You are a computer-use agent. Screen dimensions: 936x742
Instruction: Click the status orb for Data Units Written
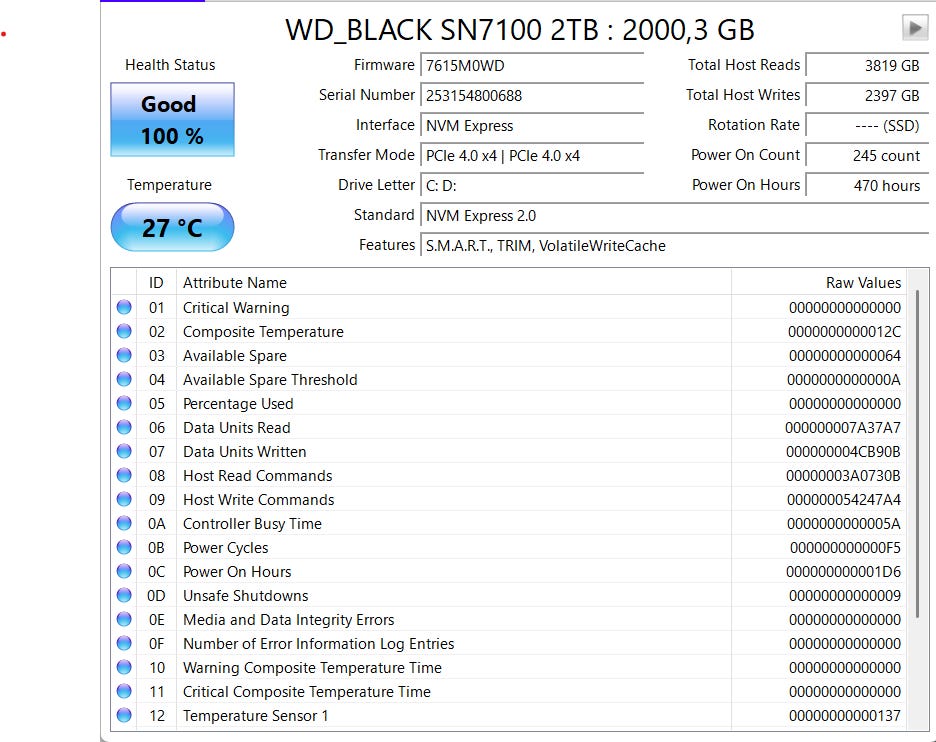[124, 451]
